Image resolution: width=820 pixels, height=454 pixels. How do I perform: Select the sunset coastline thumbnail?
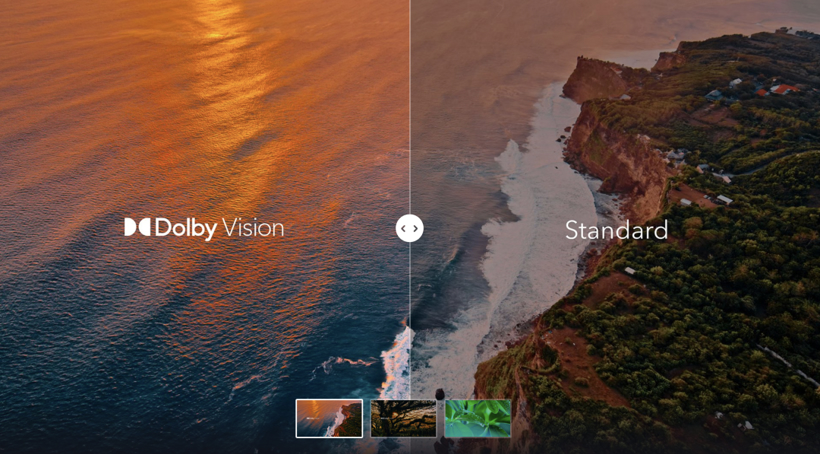pyautogui.click(x=329, y=418)
